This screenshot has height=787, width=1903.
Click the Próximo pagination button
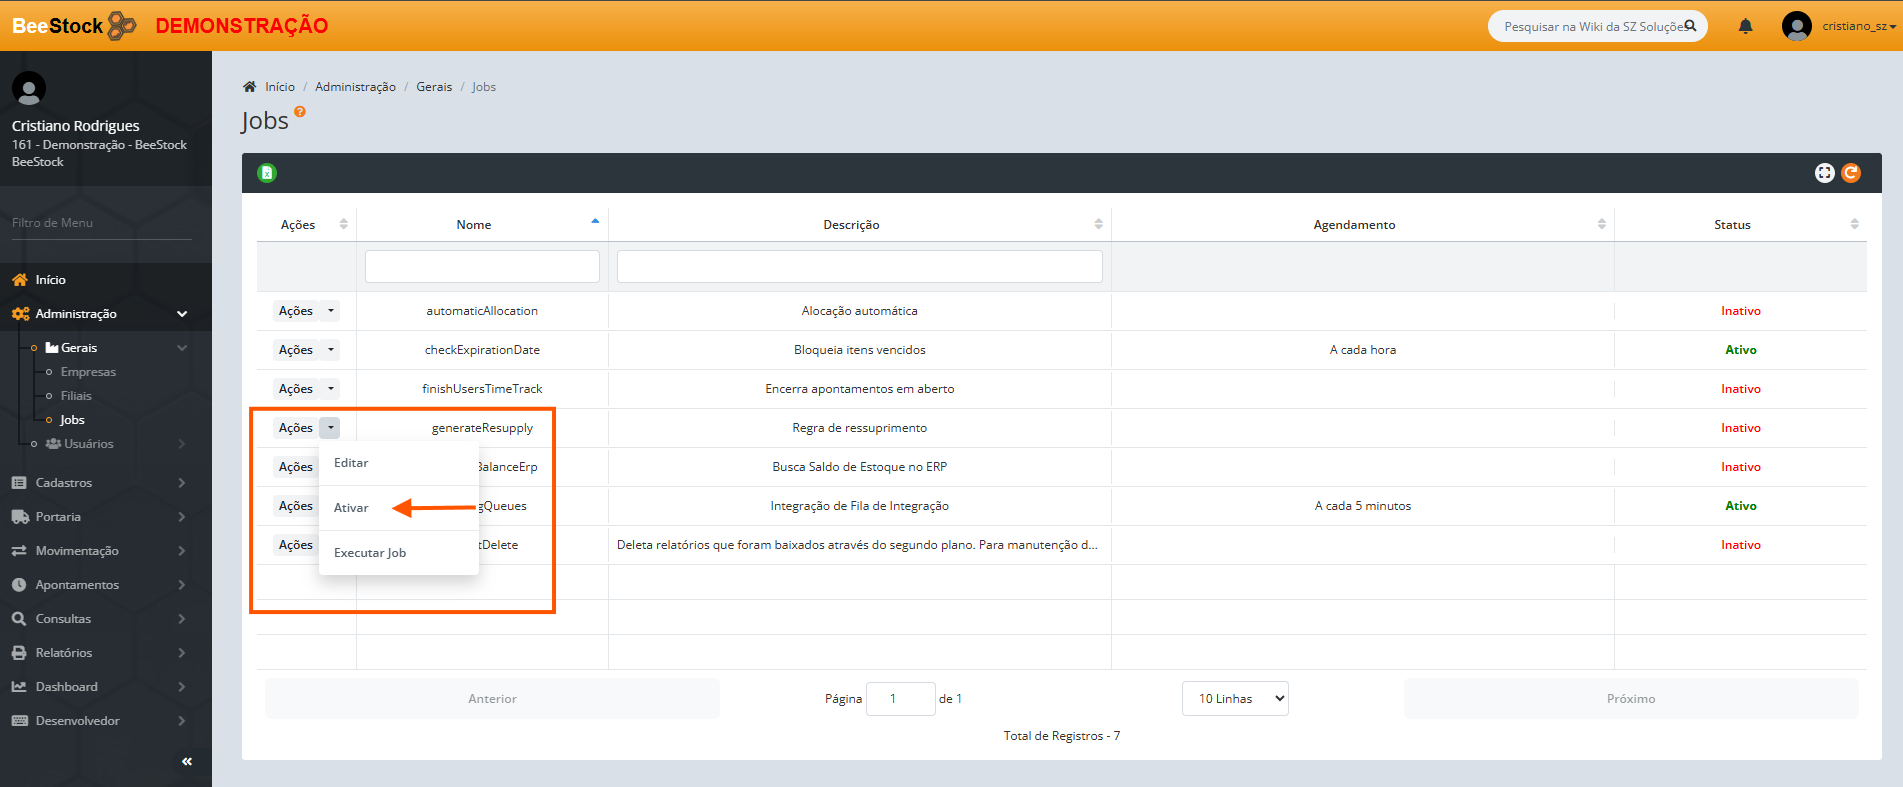[x=1630, y=699]
